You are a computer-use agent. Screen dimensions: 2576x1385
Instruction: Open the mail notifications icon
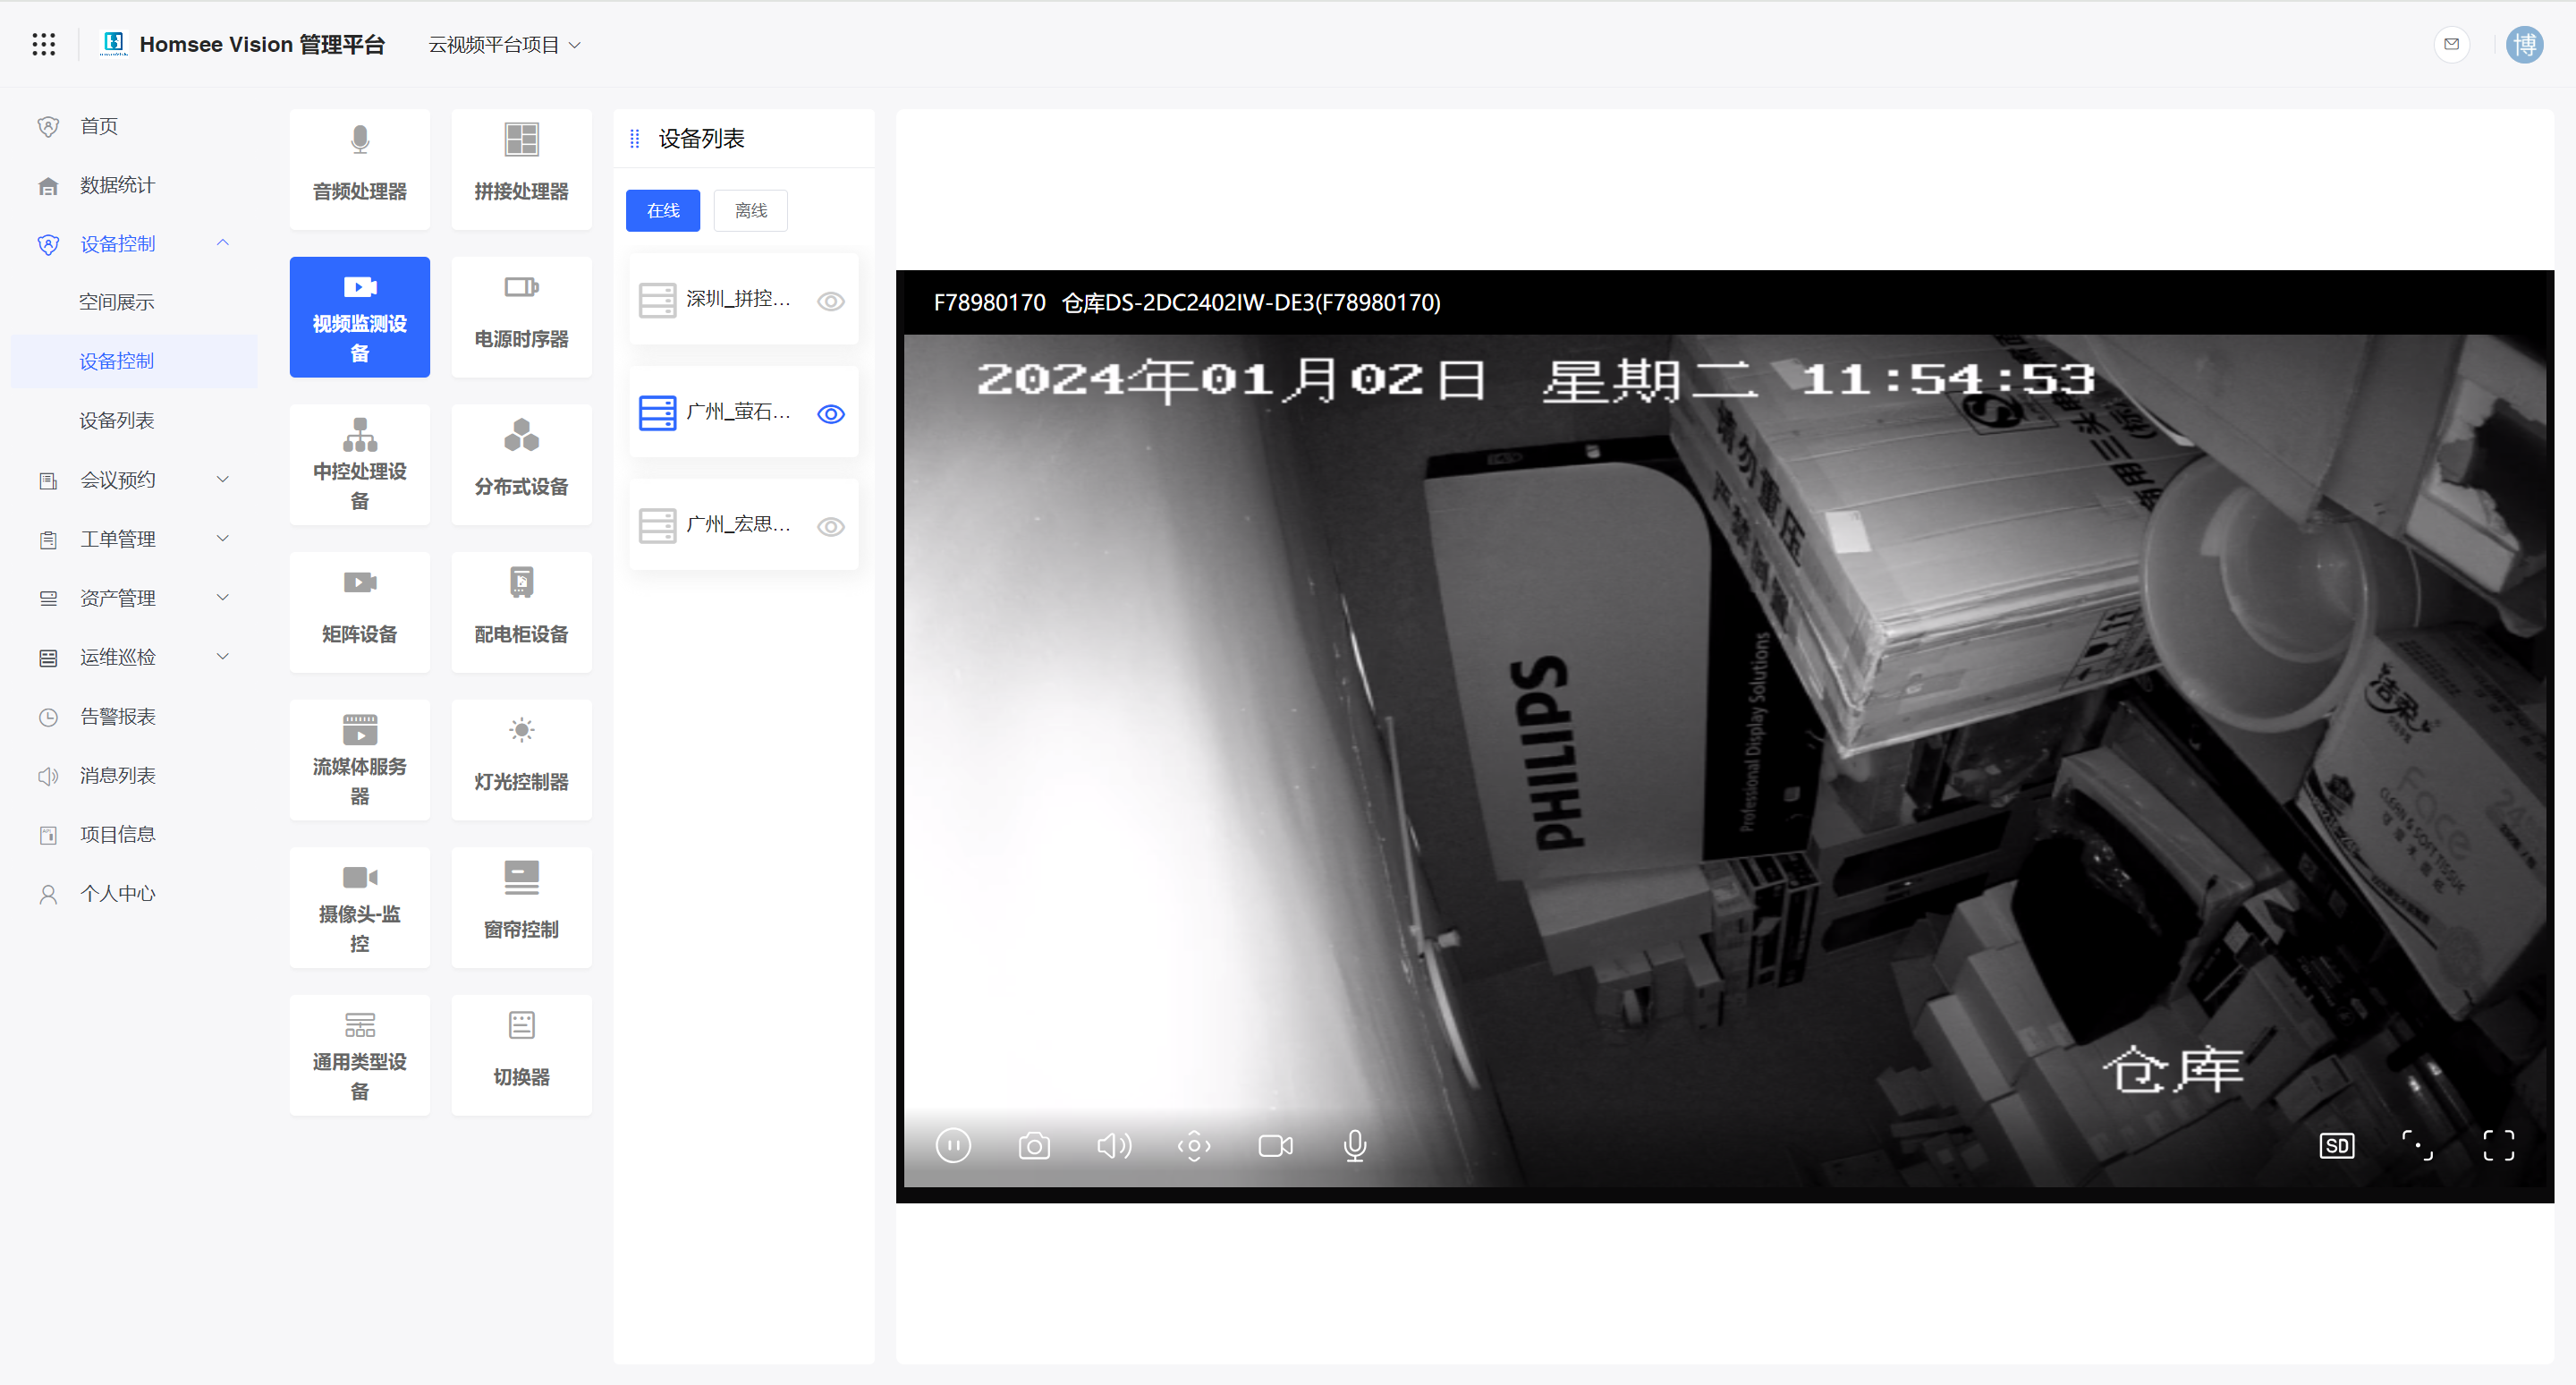click(2451, 44)
